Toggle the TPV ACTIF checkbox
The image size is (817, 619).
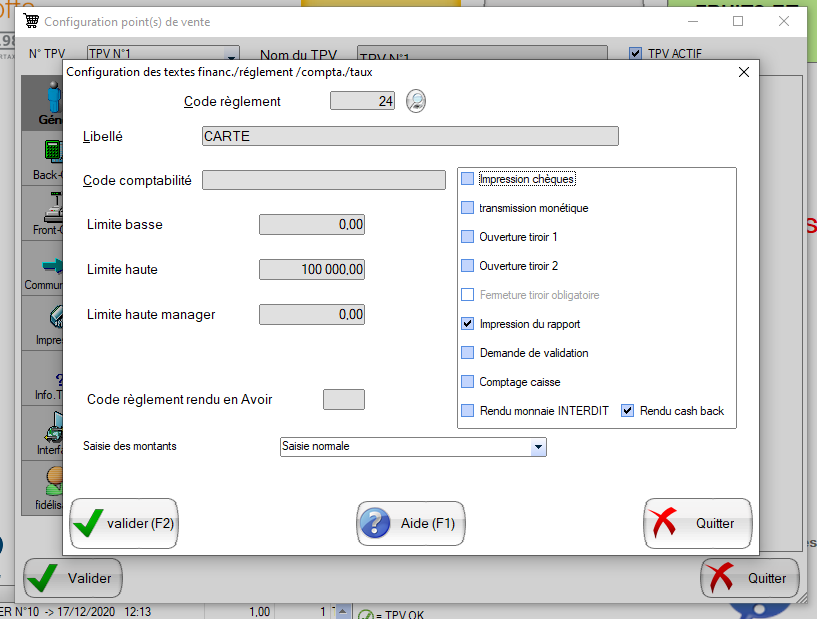click(635, 54)
